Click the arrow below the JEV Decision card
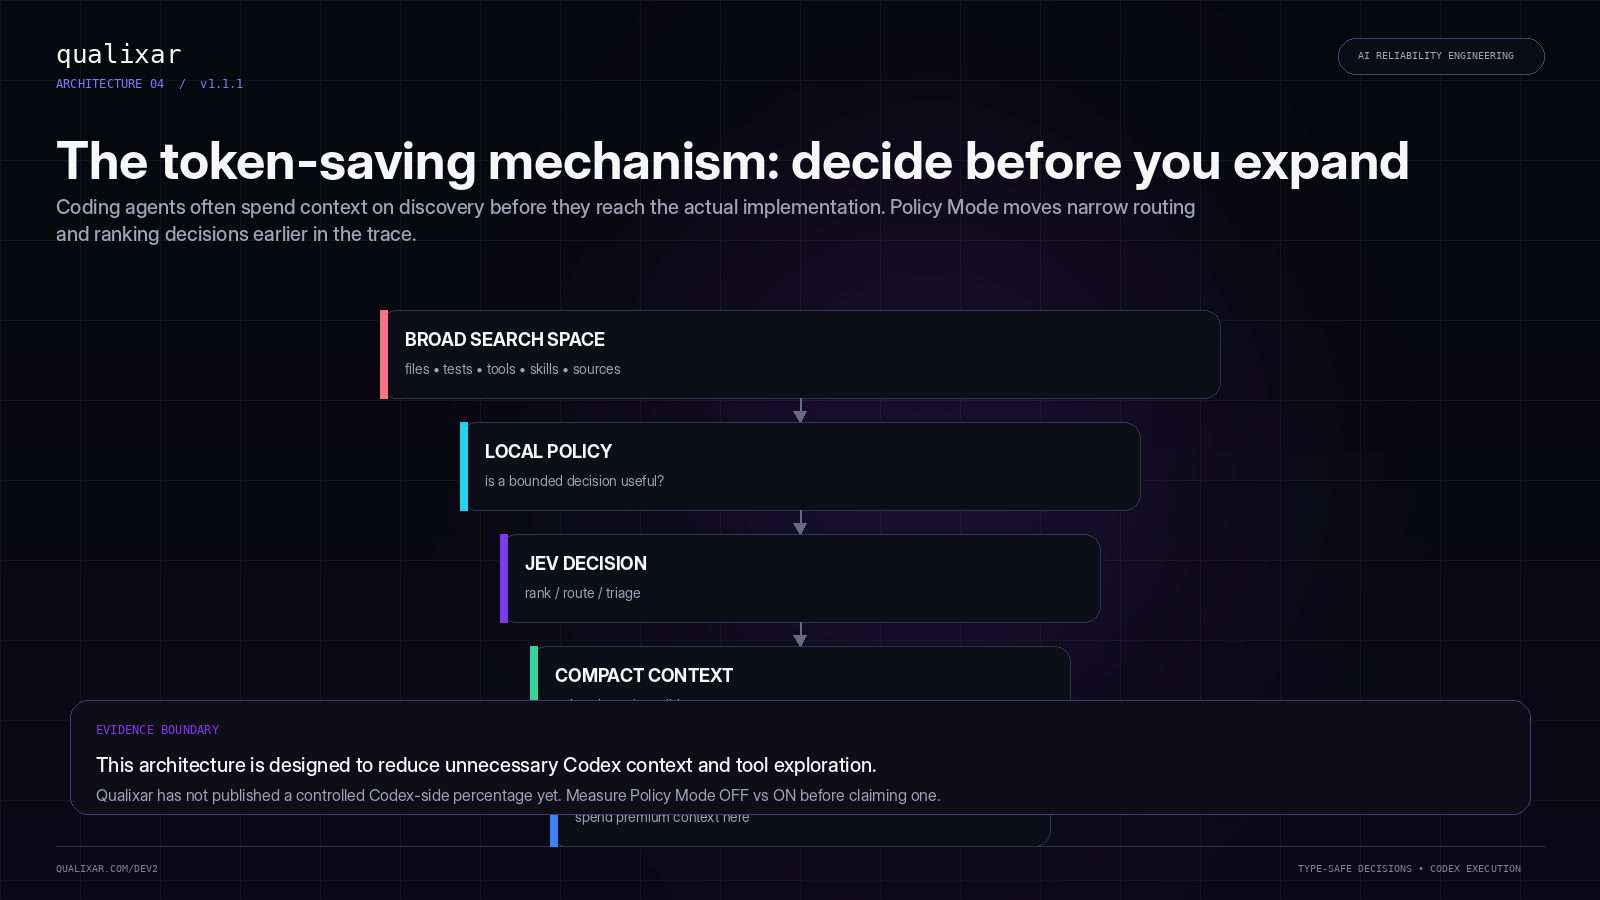 coord(800,635)
